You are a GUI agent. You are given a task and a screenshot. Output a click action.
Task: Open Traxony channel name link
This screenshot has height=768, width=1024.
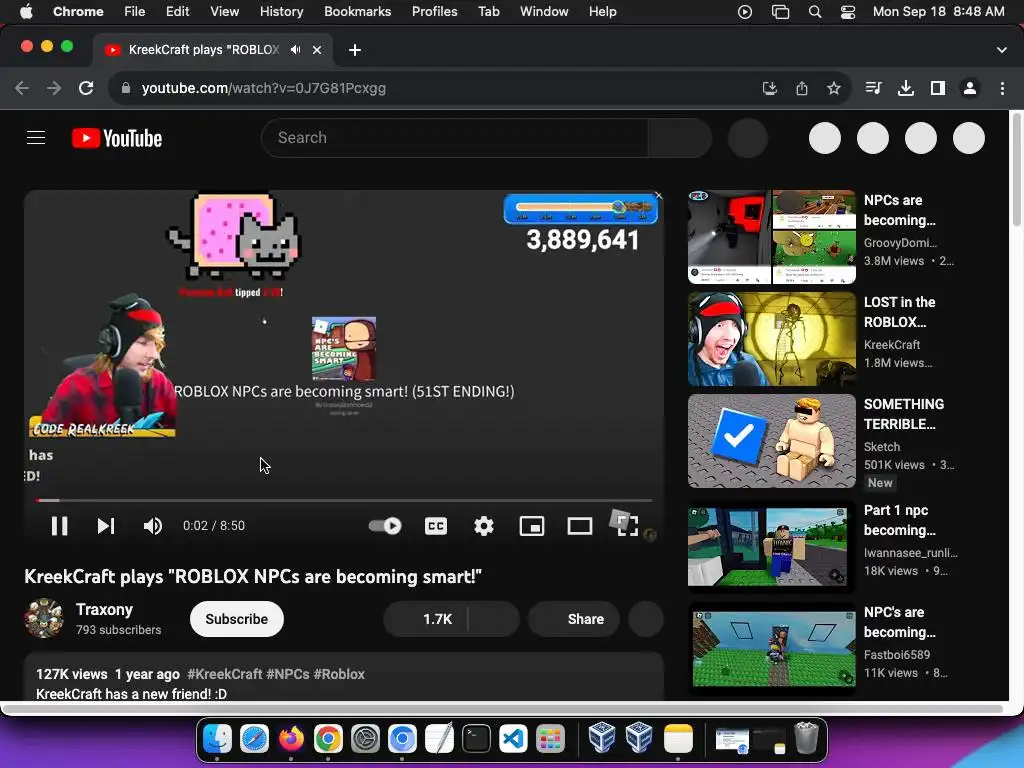104,609
